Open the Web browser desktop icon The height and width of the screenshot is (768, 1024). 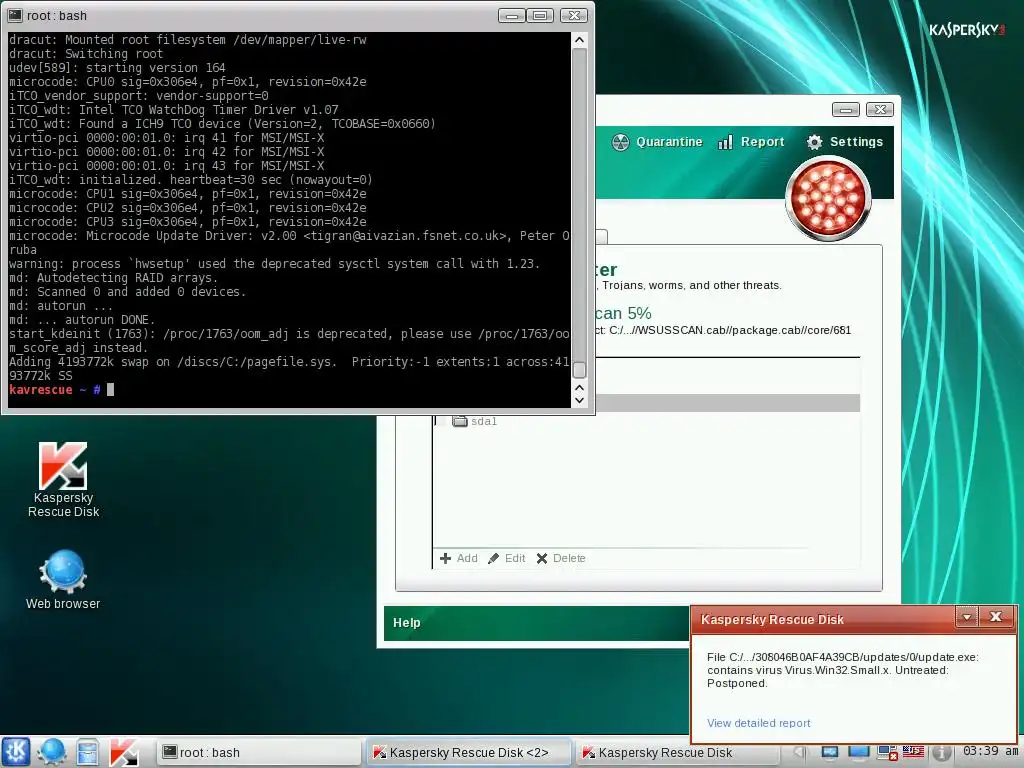pyautogui.click(x=63, y=581)
